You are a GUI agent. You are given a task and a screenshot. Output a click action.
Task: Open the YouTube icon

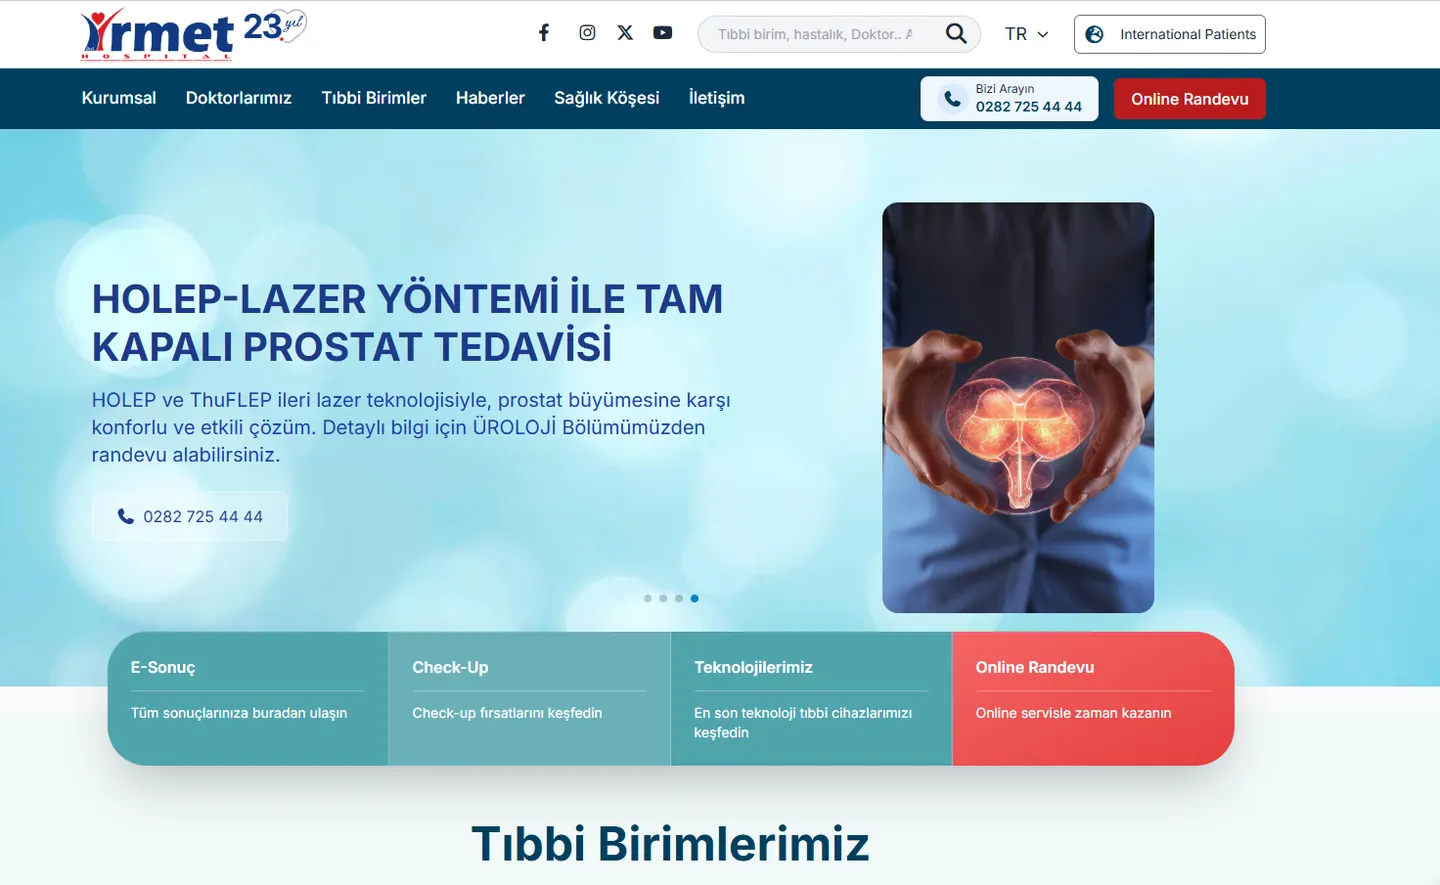(x=663, y=33)
